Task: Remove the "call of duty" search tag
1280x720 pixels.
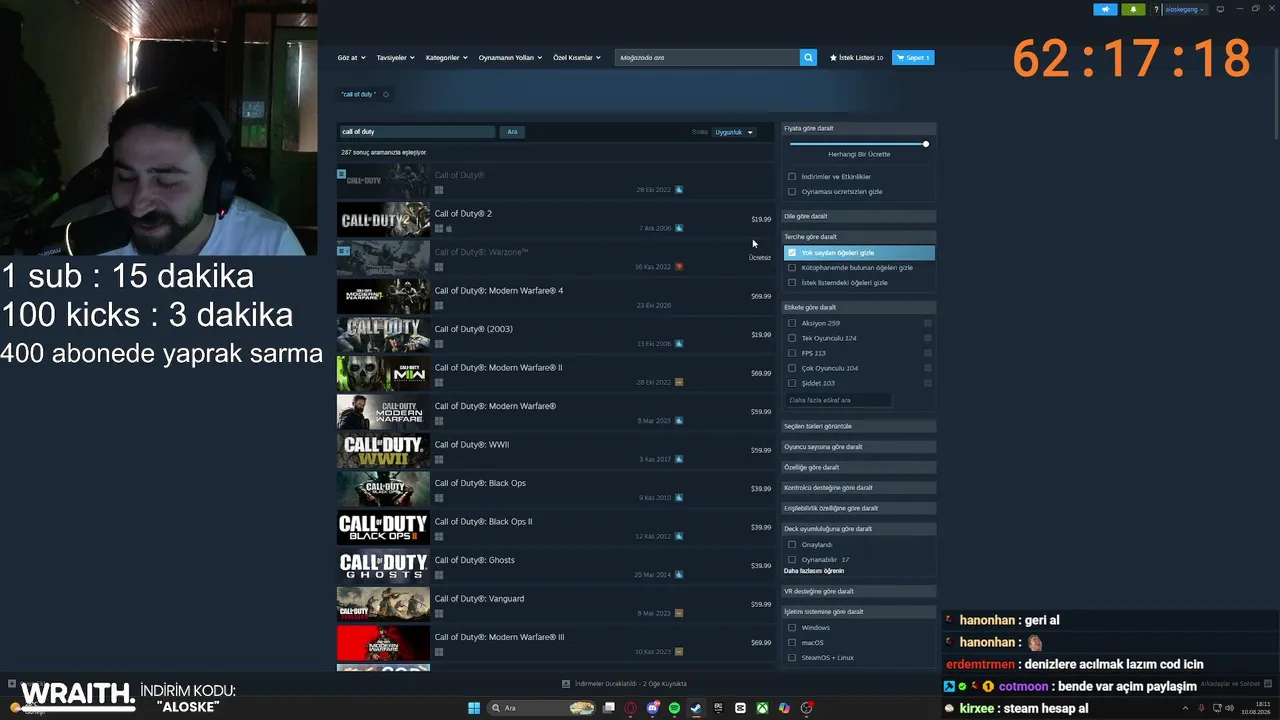Action: [x=386, y=94]
